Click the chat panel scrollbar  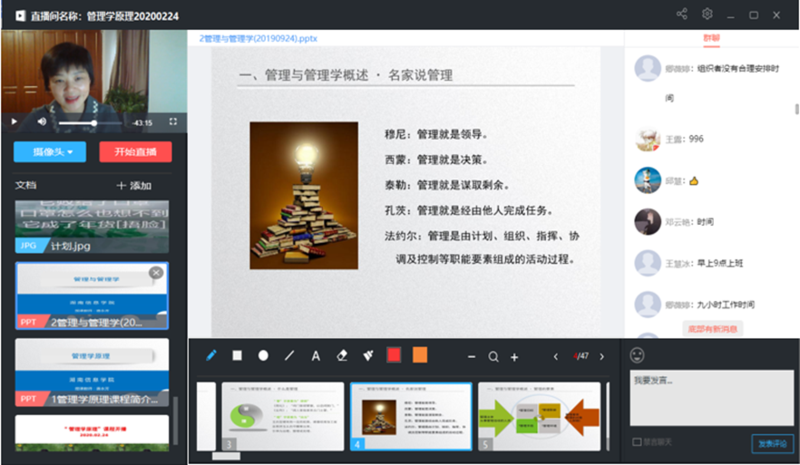796,109
